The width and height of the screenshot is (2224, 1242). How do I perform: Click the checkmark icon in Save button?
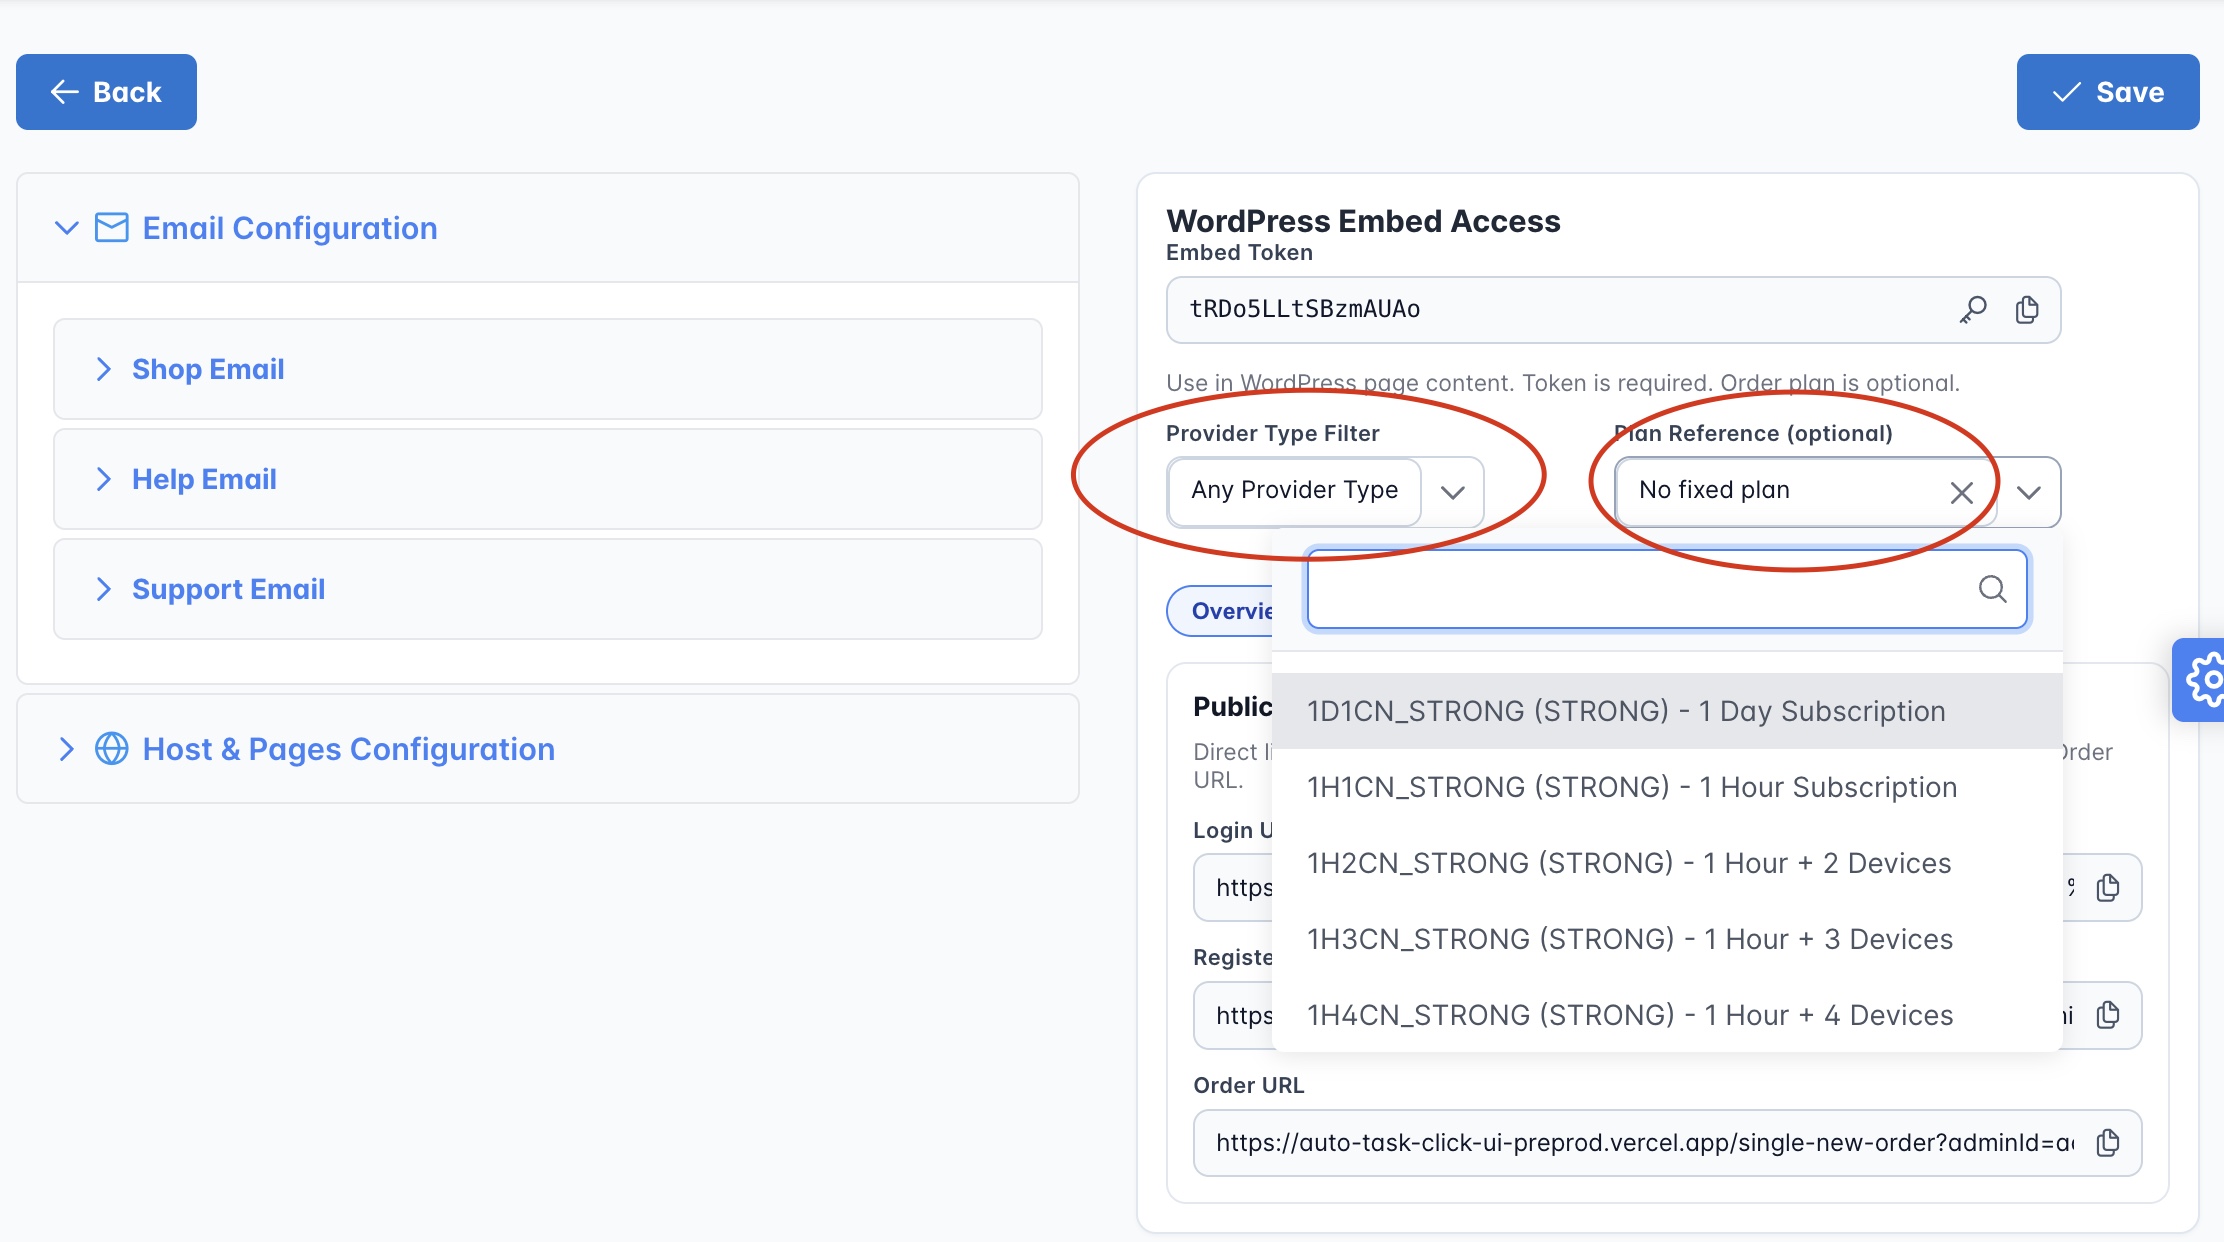click(2066, 93)
